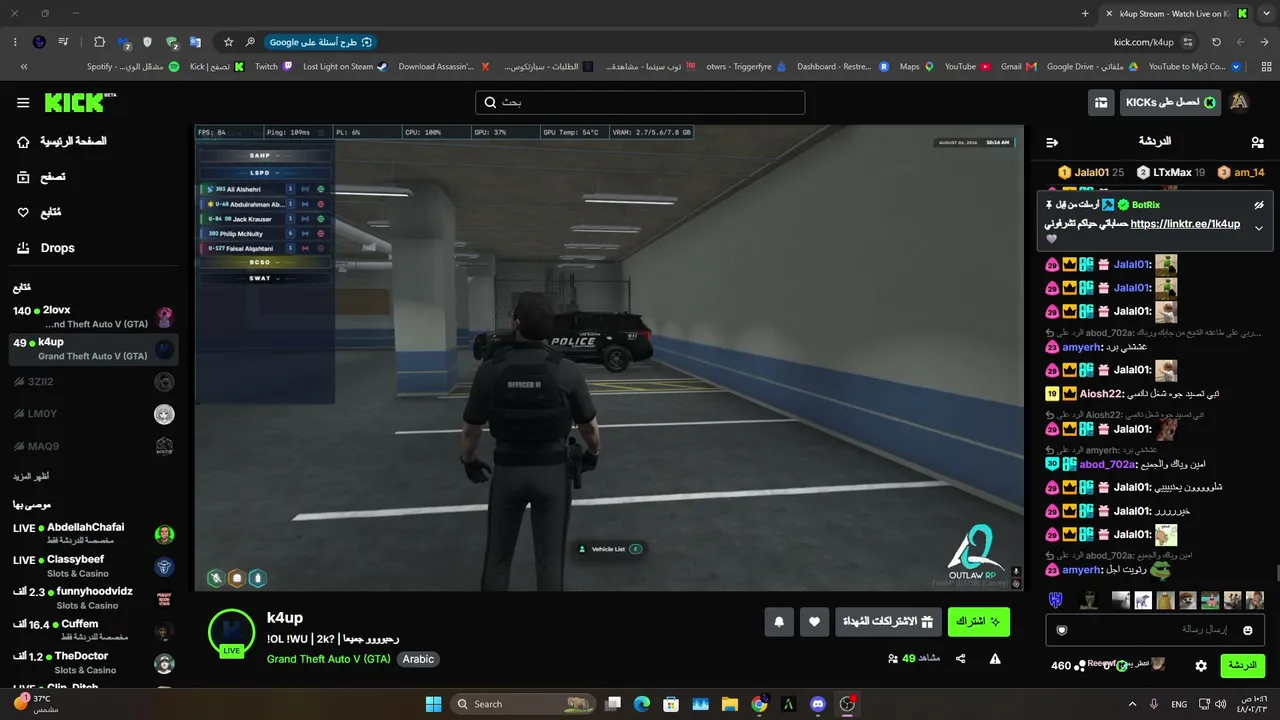Click the 460 channel points counter

1066,665
